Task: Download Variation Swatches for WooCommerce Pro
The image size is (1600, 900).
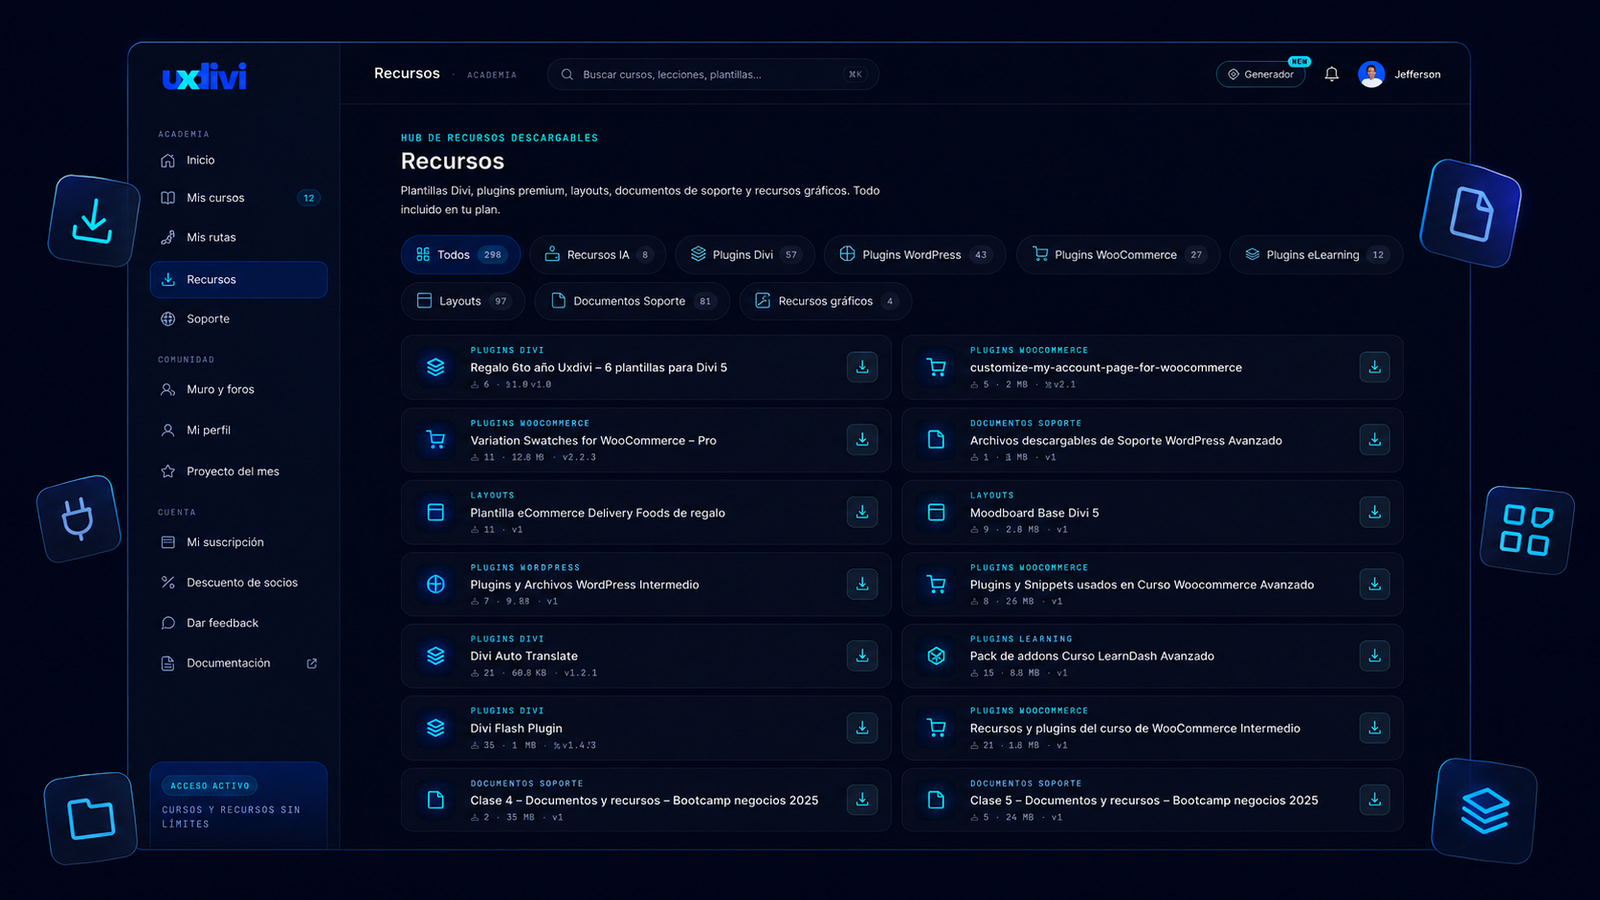Action: (x=862, y=439)
